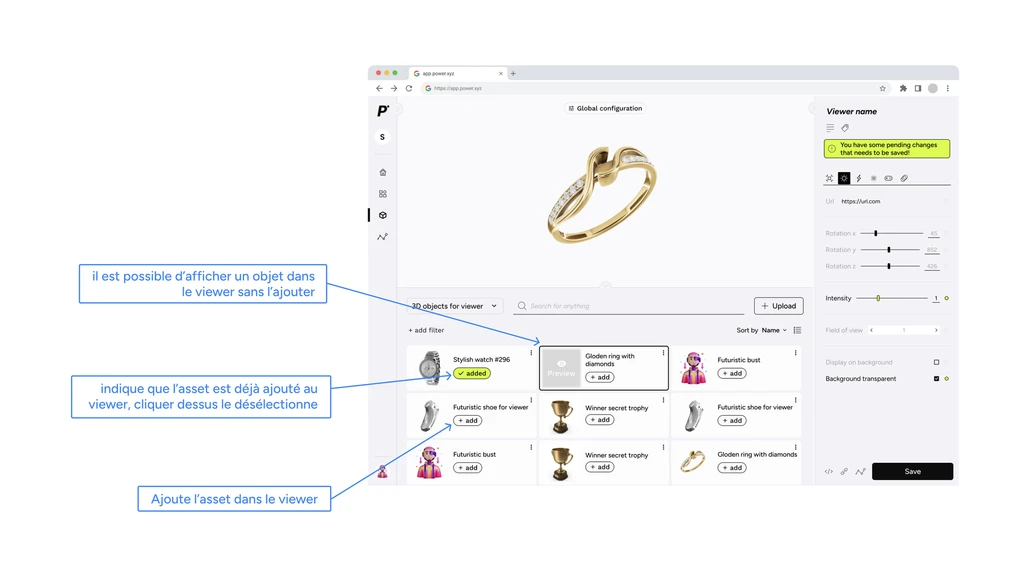1024x577 pixels.
Task: Click the Intensity slider handle
Action: coord(878,298)
